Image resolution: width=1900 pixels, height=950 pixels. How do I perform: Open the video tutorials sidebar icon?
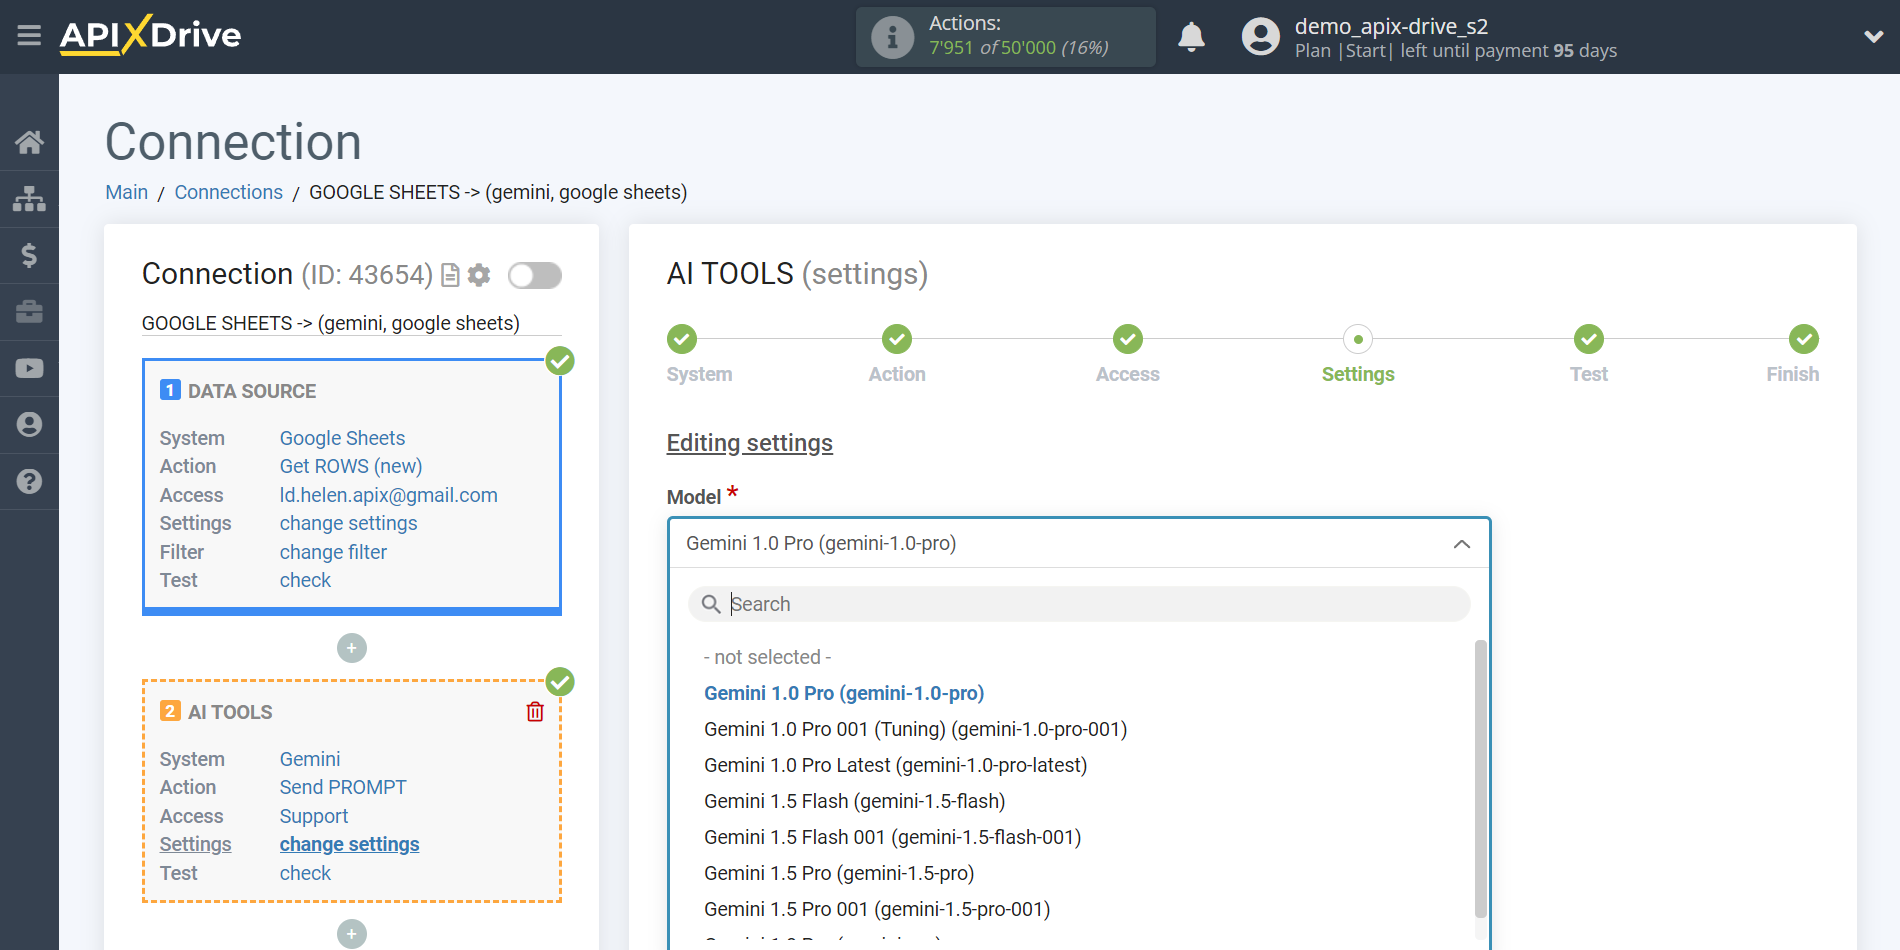click(29, 368)
